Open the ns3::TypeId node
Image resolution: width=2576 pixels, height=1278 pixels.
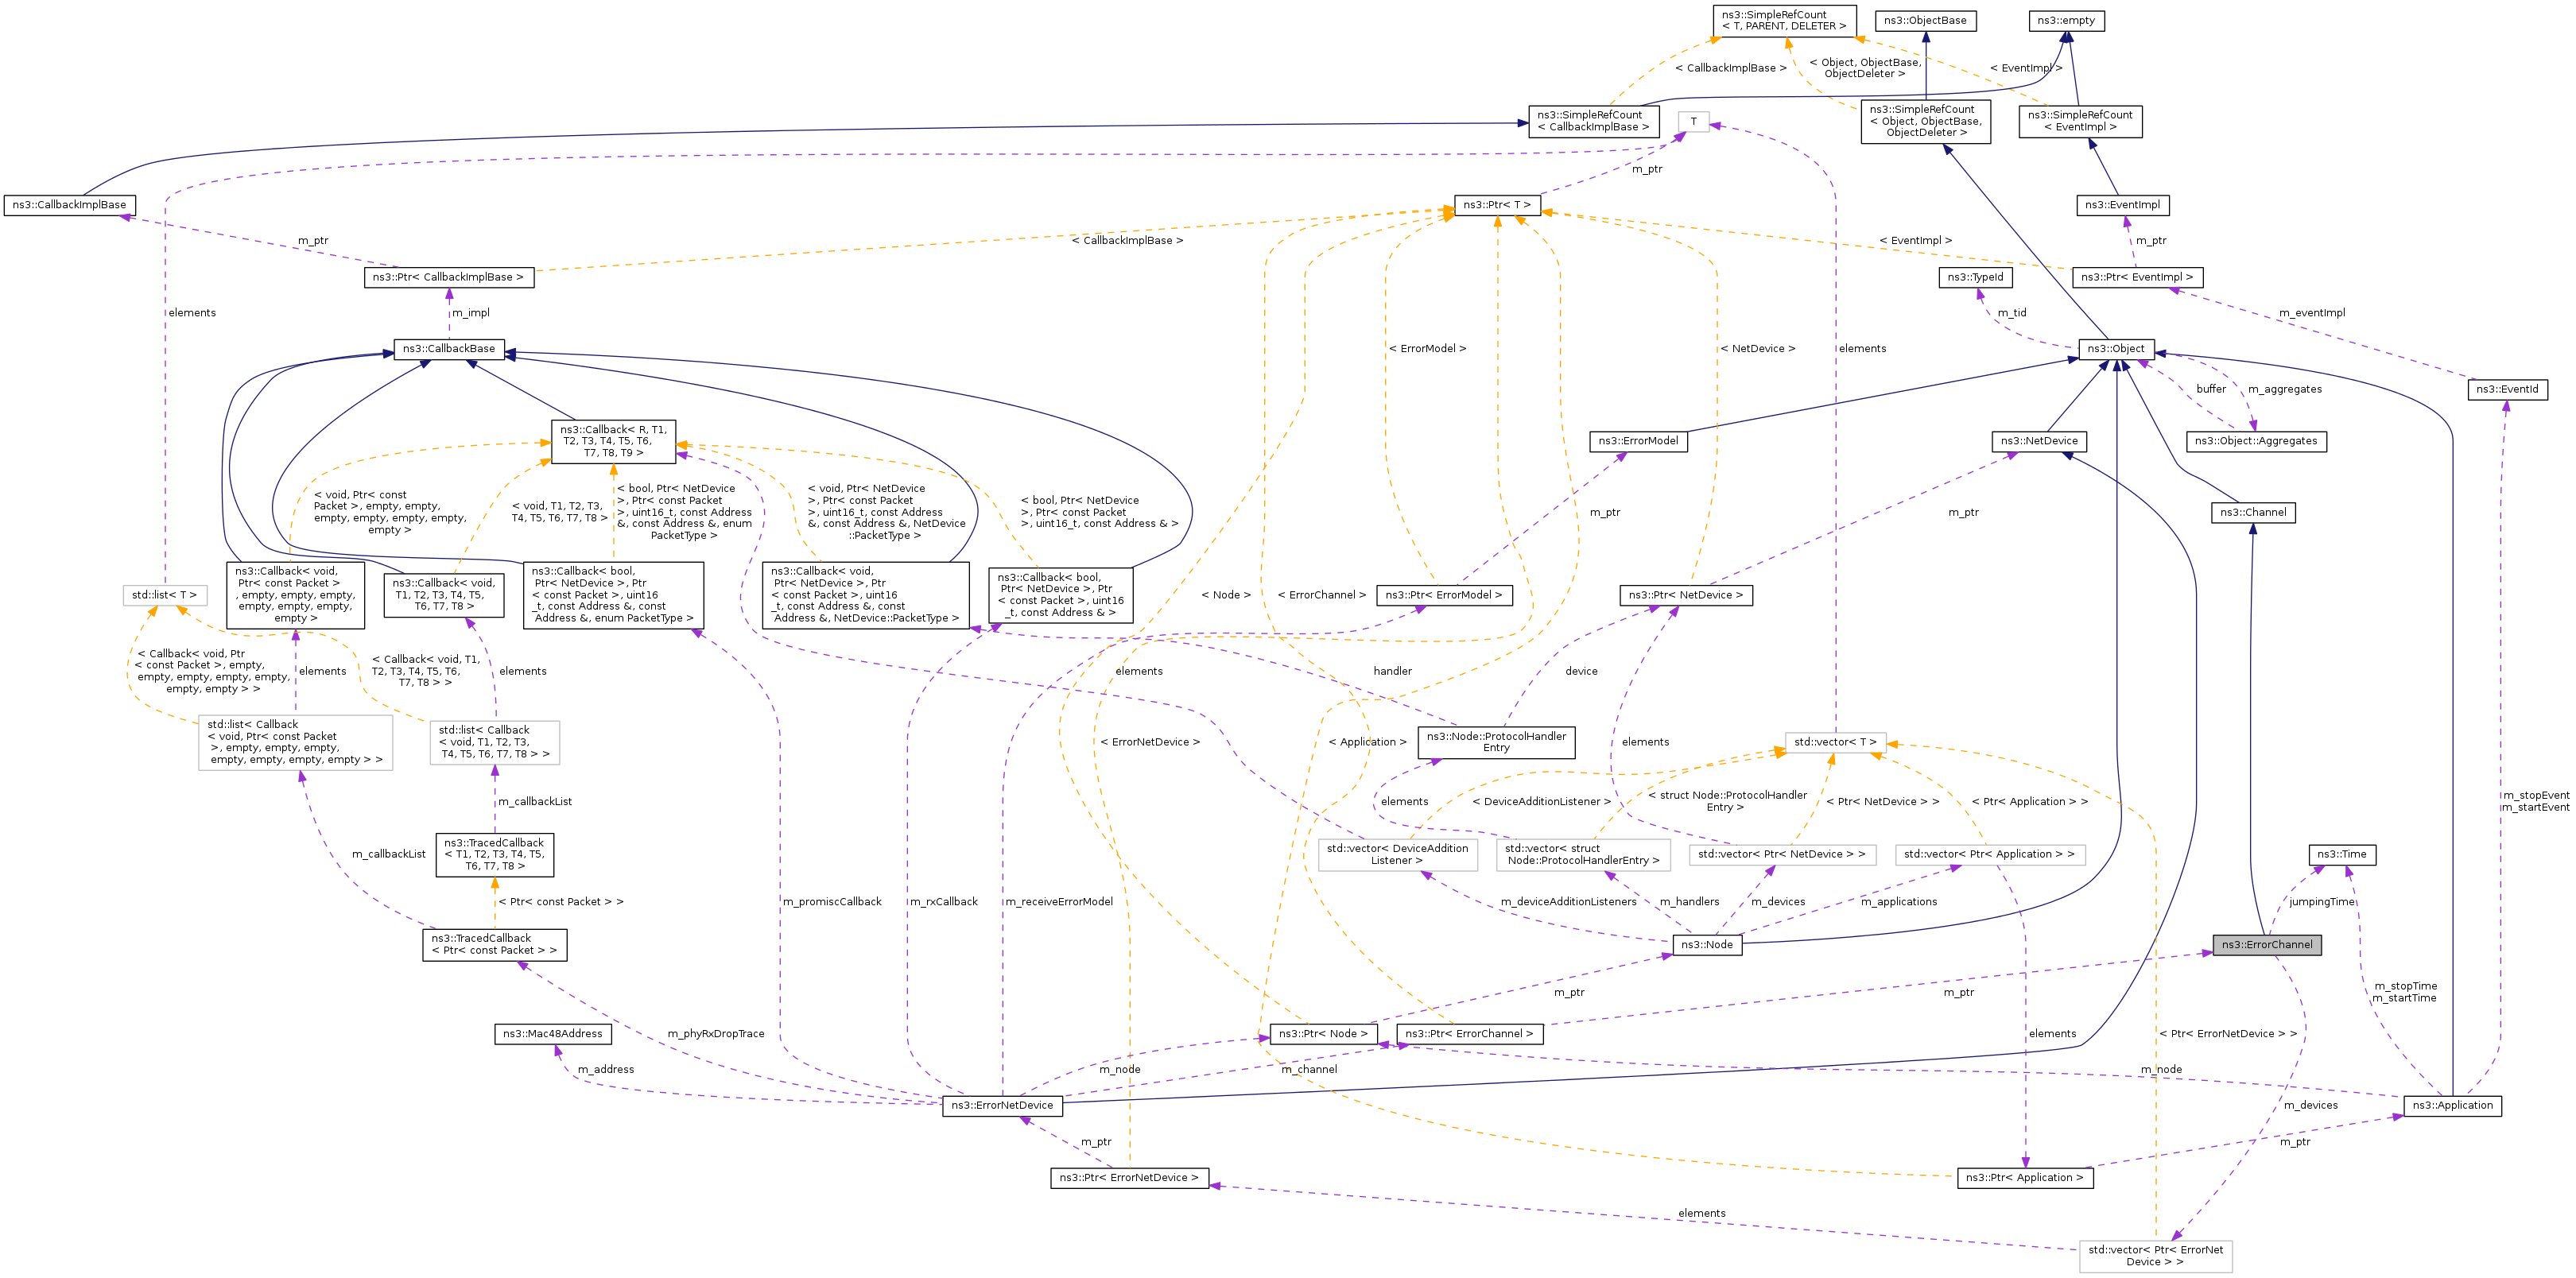(x=1975, y=277)
